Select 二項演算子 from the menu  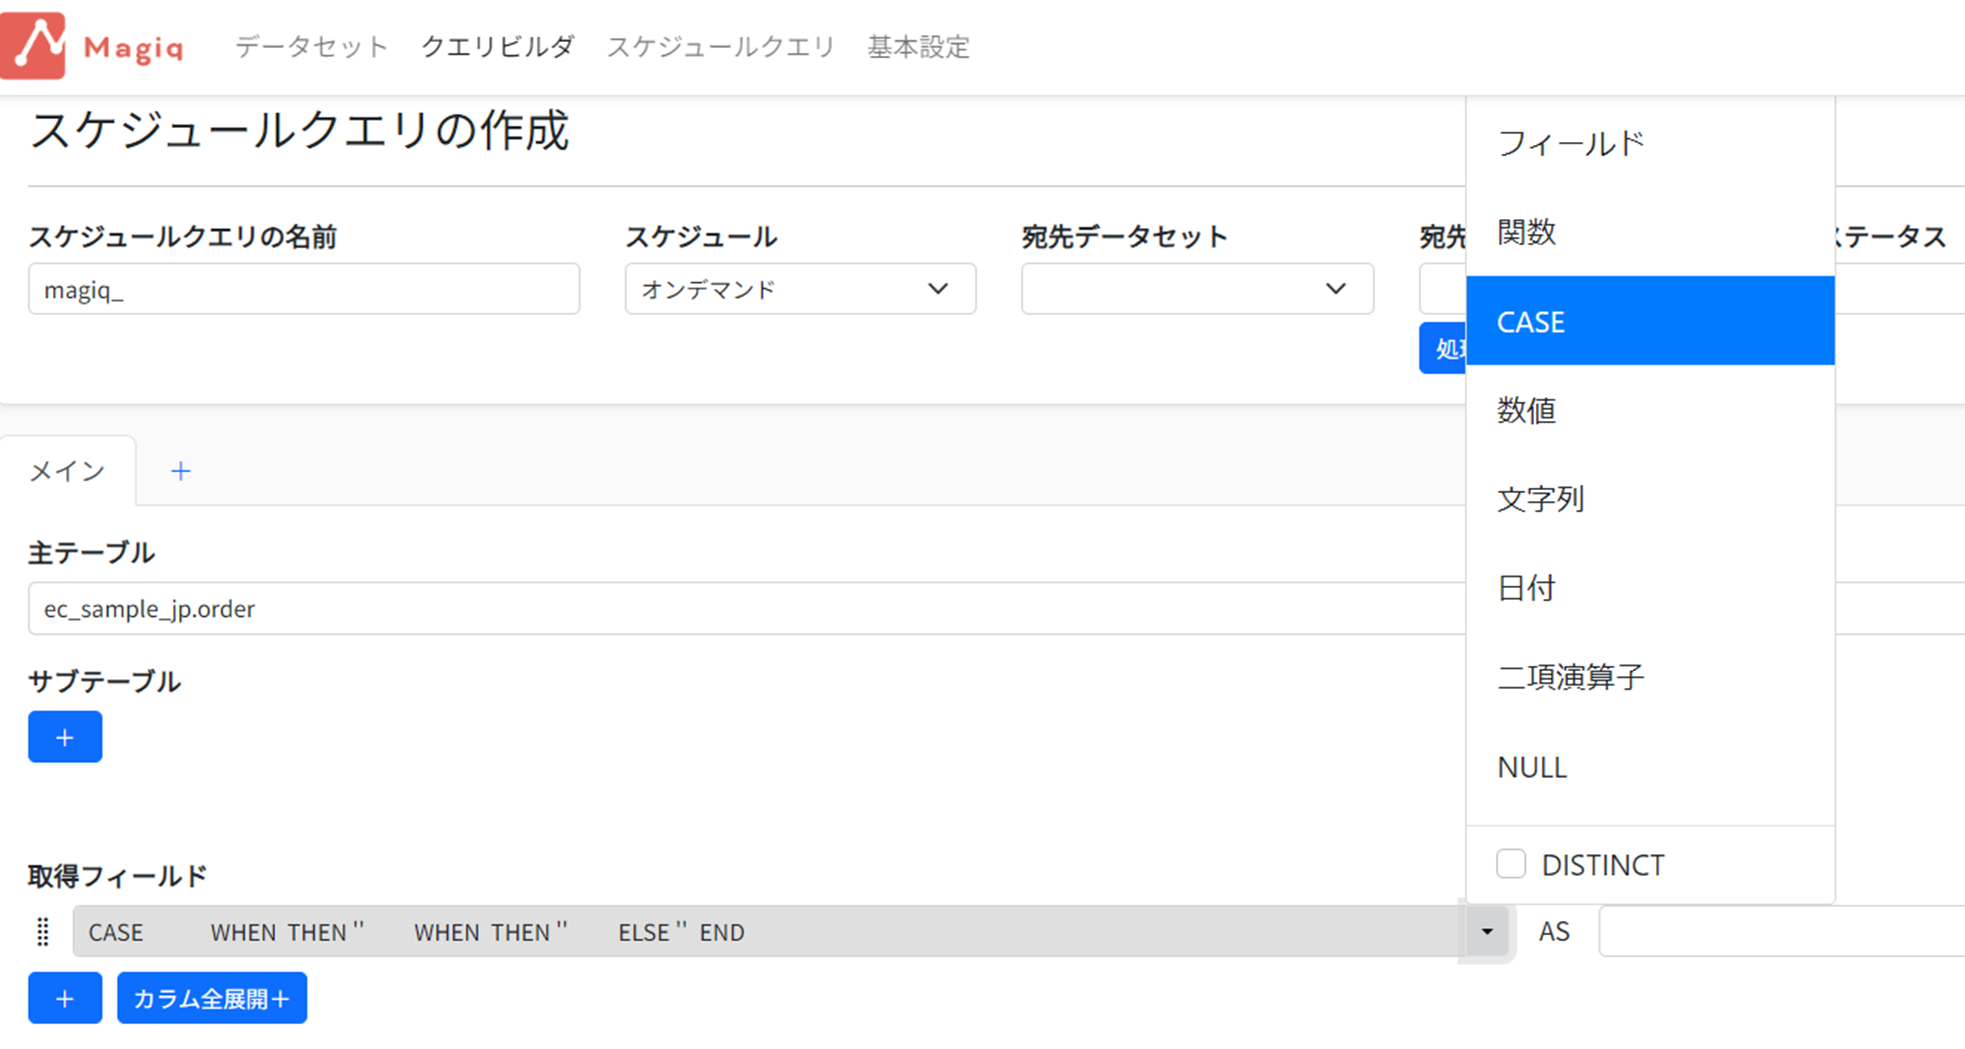point(1570,677)
